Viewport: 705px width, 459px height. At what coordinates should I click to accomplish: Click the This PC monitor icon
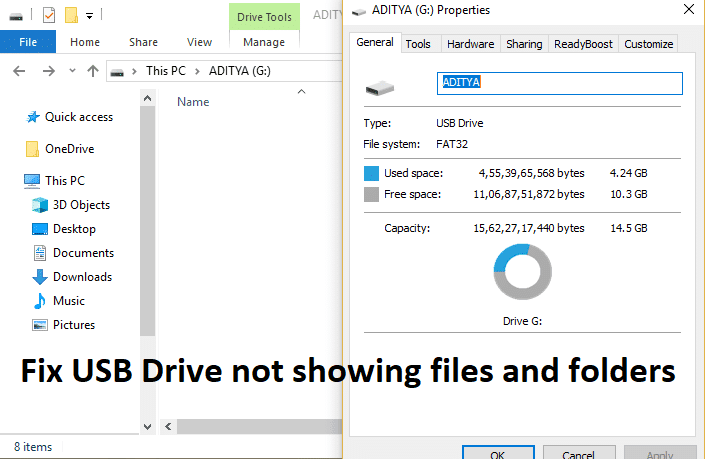(x=31, y=181)
